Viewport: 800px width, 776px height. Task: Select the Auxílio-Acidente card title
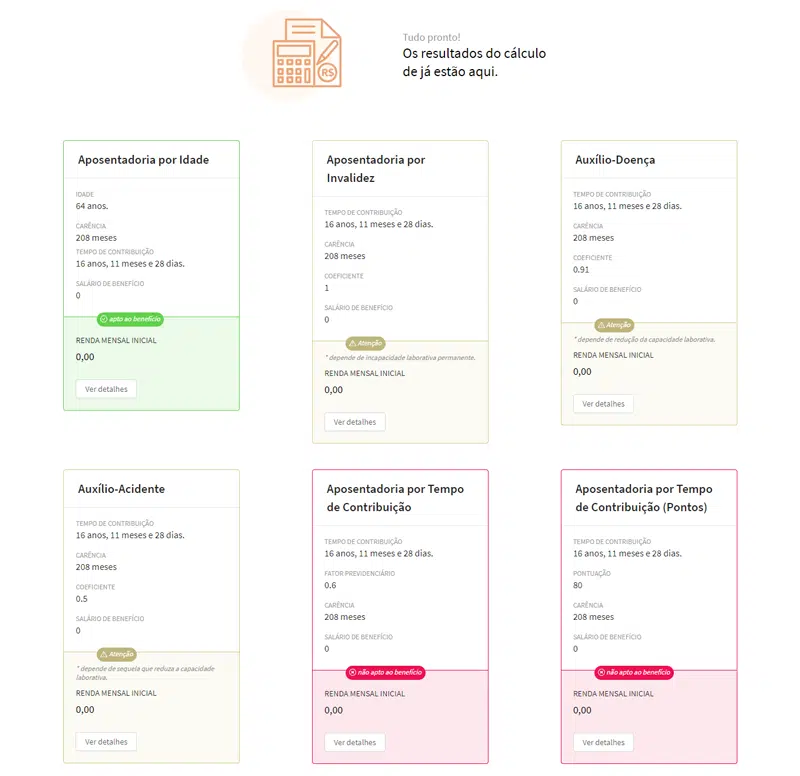121,489
